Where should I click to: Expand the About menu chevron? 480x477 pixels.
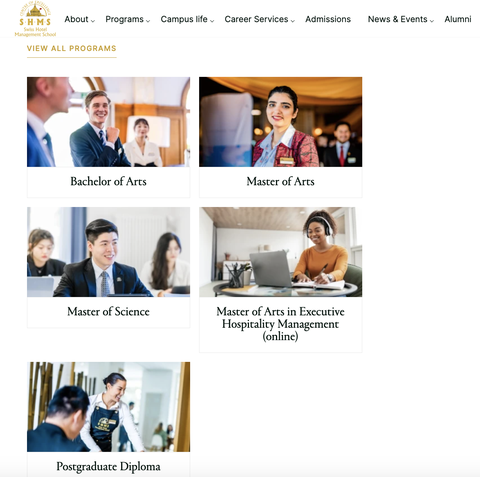click(93, 21)
